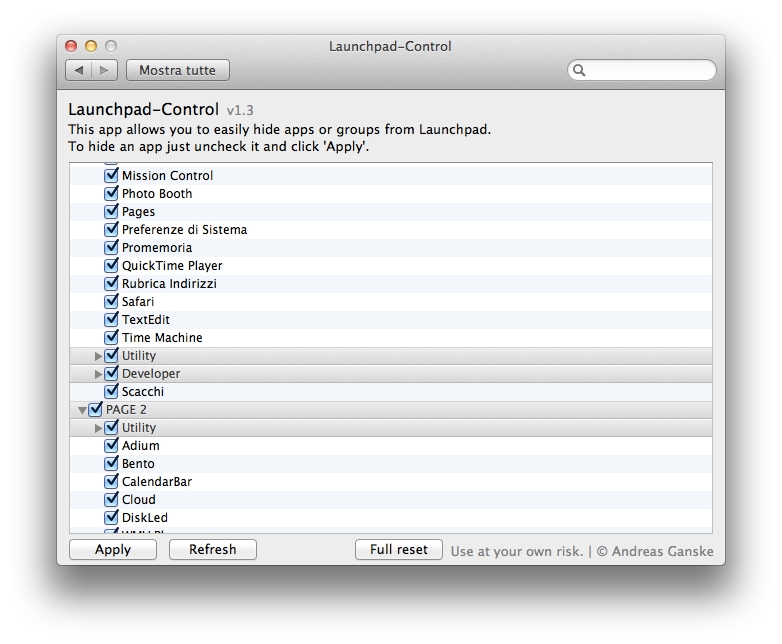Toggle the Promemoria checkbox

[111, 247]
